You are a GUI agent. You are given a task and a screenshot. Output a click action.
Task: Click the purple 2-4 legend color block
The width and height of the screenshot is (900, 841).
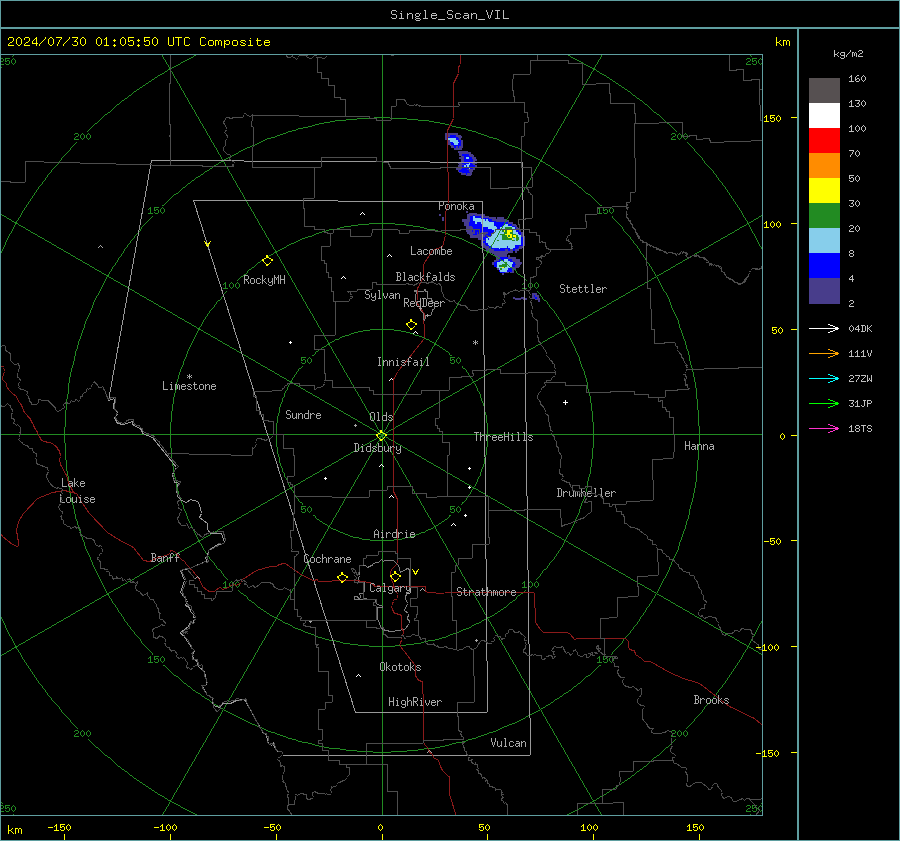(x=824, y=291)
